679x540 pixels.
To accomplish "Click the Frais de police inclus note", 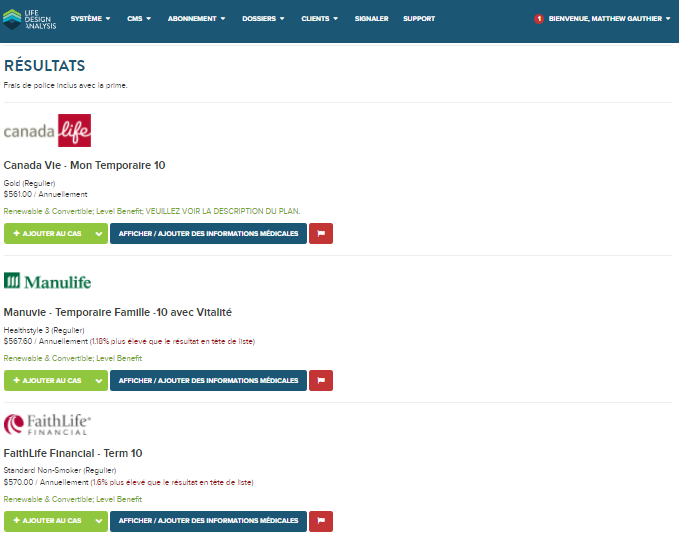I will click(x=65, y=85).
